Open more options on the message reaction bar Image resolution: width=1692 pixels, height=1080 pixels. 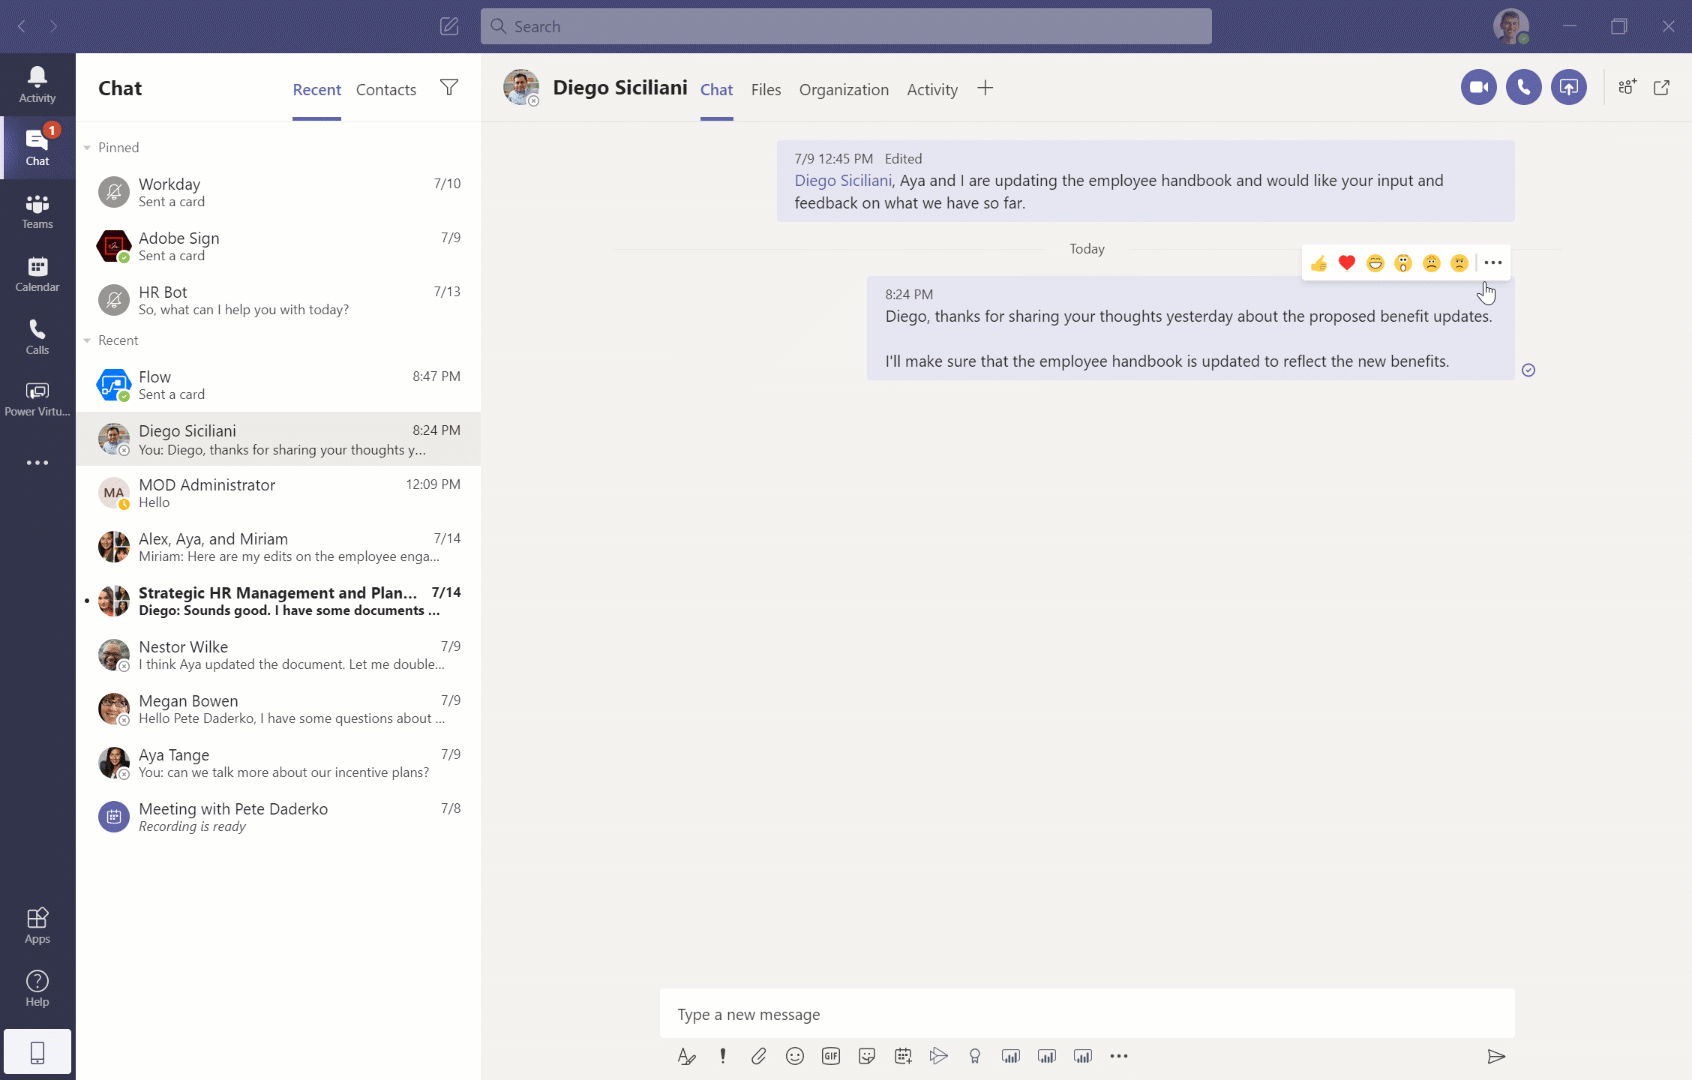pos(1493,263)
